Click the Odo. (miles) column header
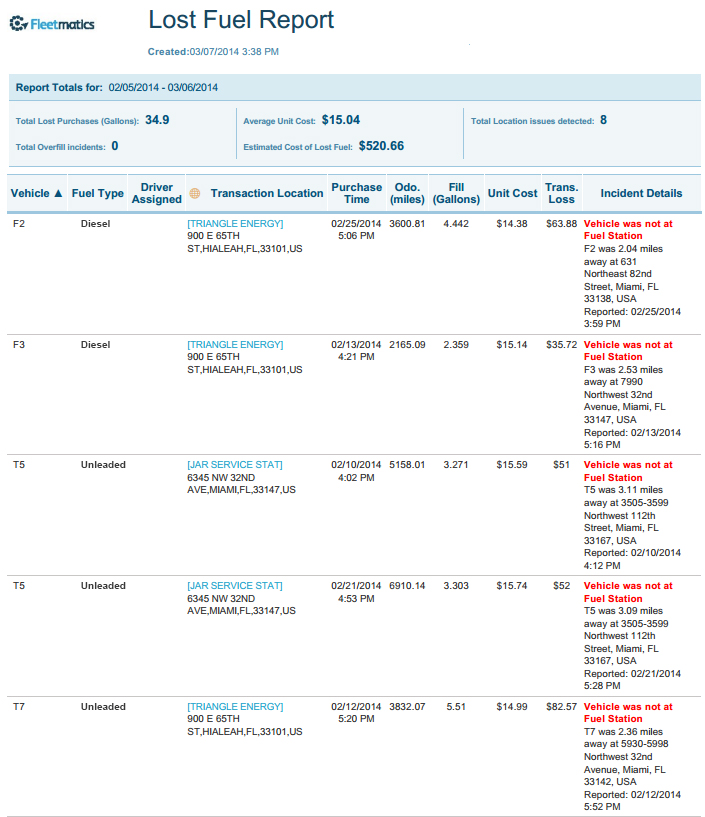This screenshot has width=705, height=817. click(x=407, y=193)
